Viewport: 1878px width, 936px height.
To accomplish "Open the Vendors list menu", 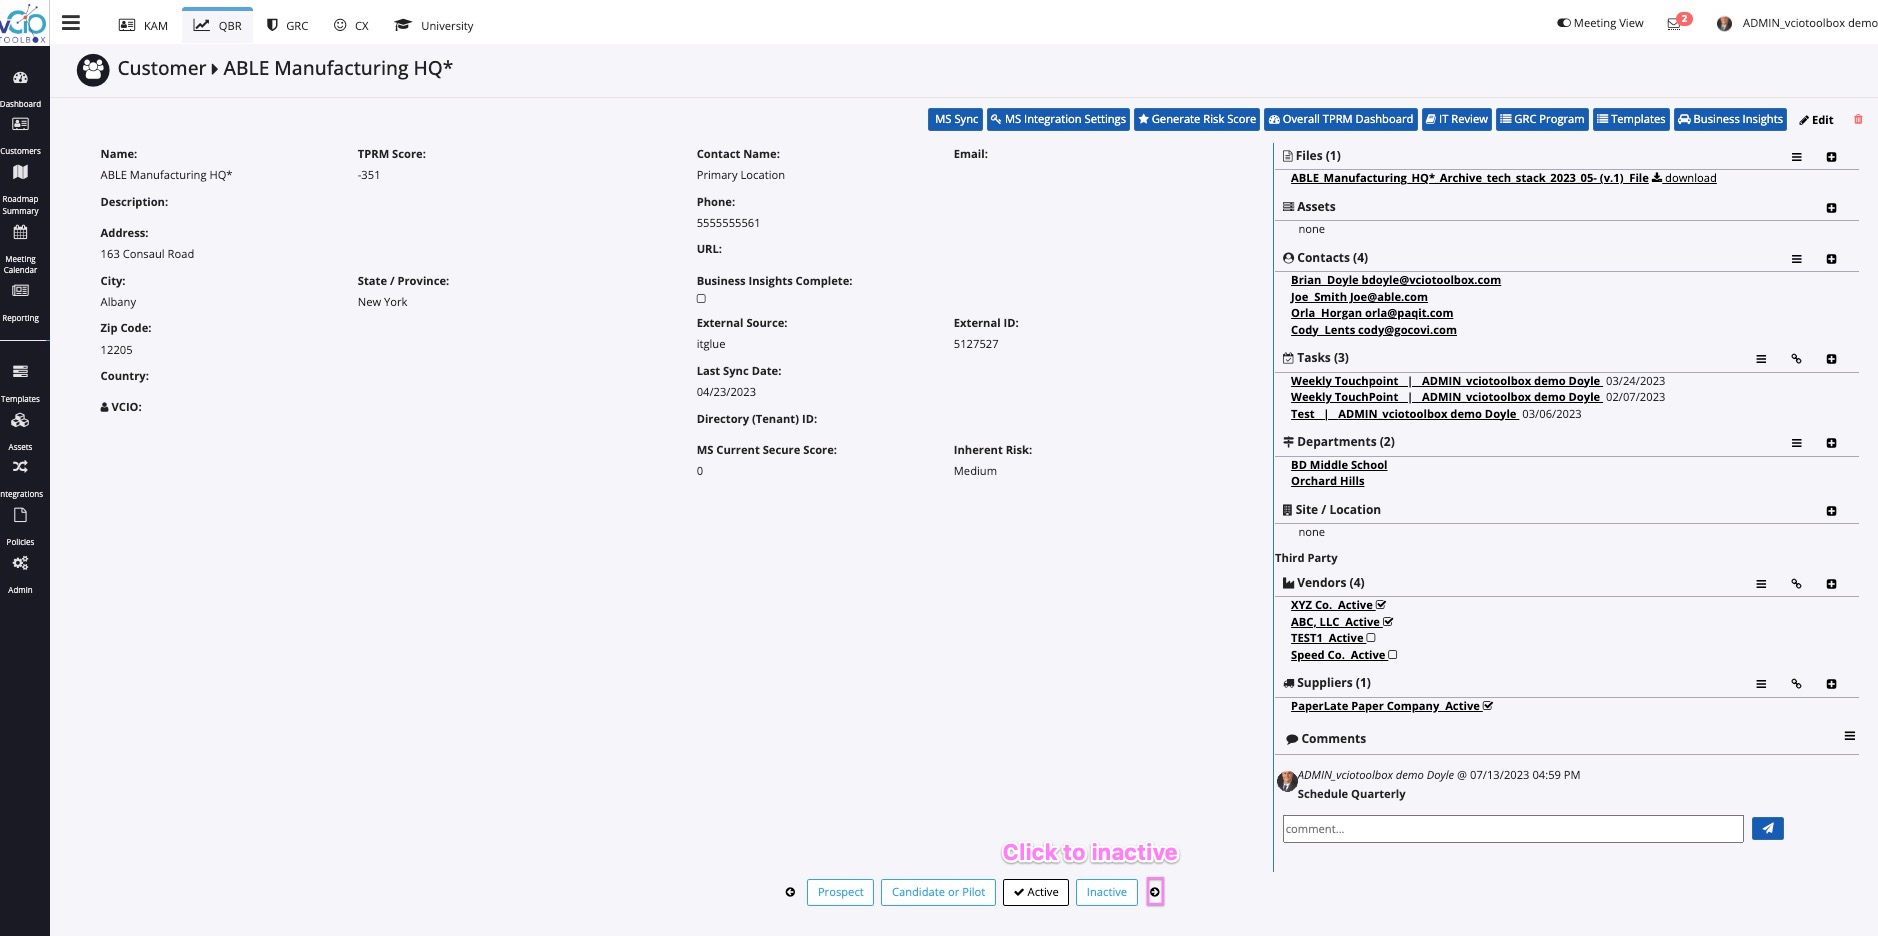I will pos(1761,584).
